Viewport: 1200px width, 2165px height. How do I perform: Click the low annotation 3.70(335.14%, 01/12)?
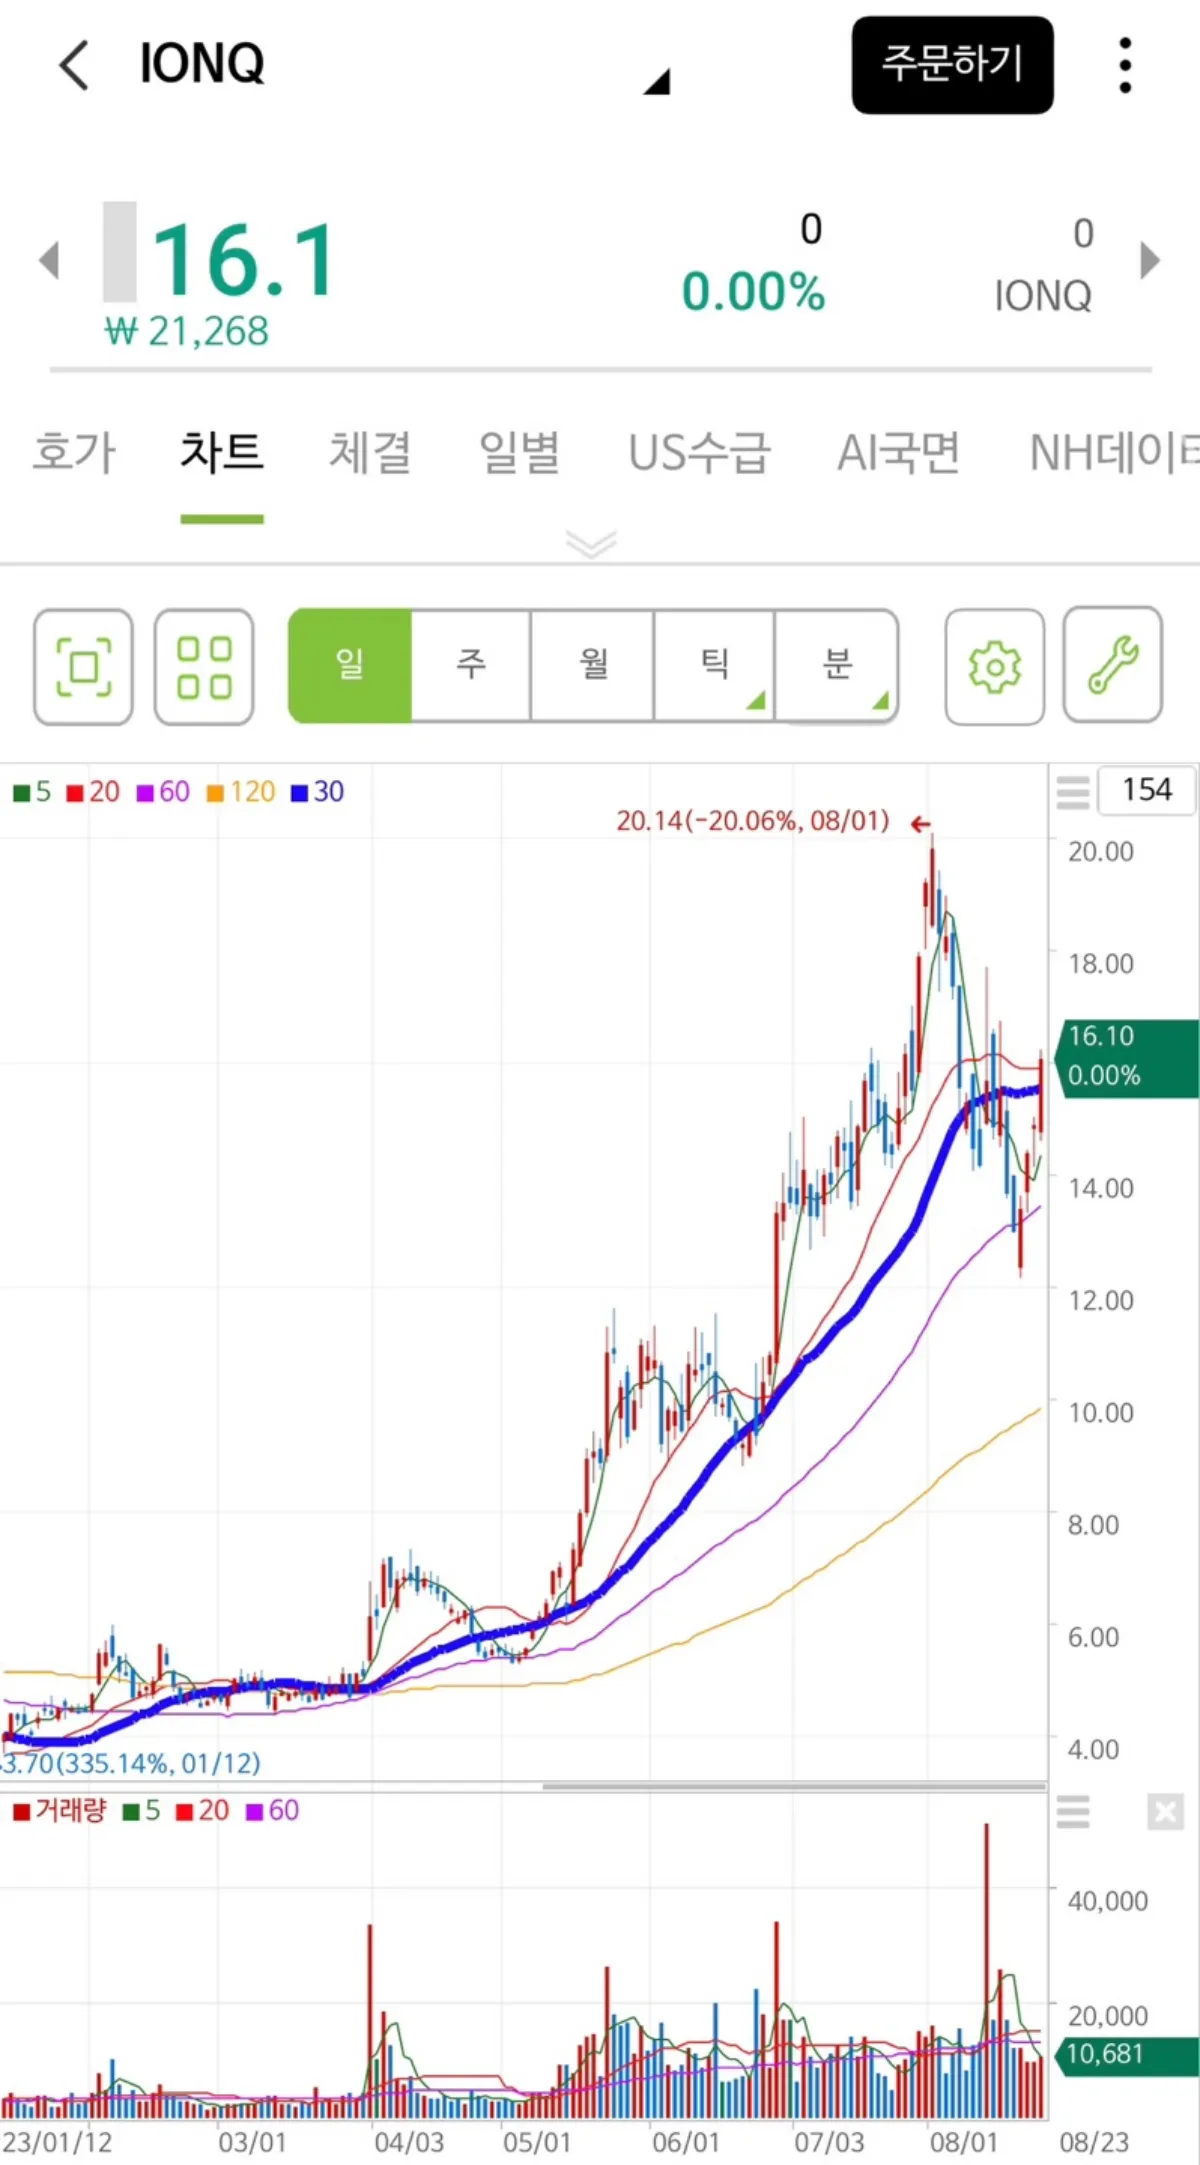[130, 1763]
